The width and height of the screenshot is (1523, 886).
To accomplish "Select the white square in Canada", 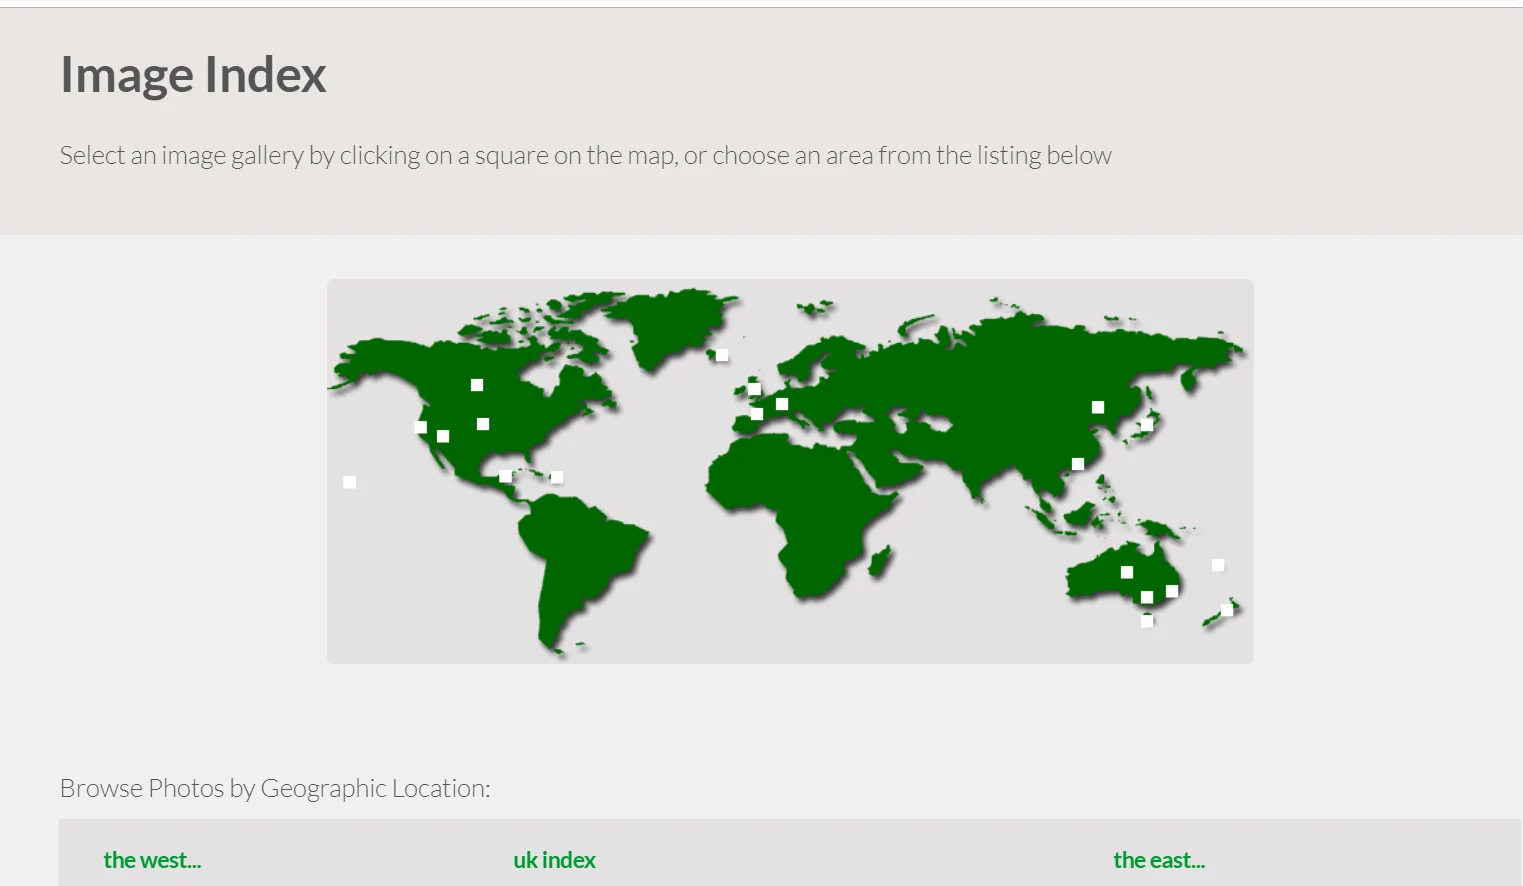I will click(x=477, y=385).
